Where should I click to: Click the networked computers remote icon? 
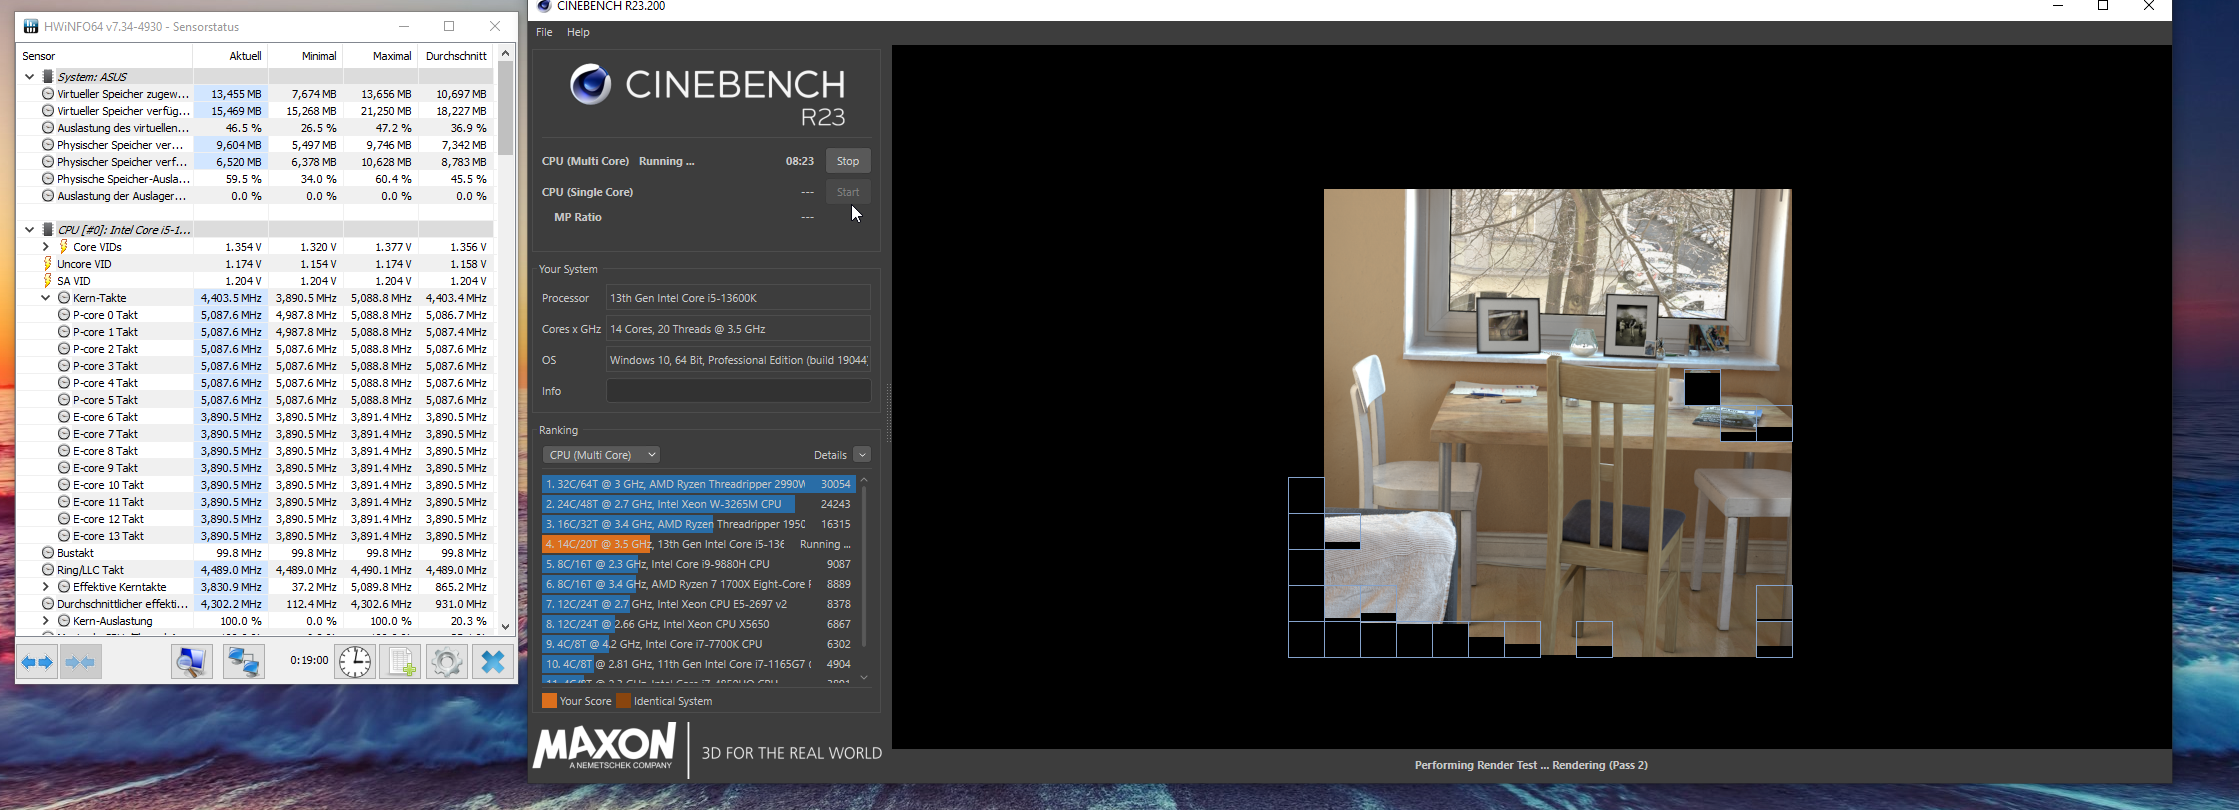click(x=243, y=662)
